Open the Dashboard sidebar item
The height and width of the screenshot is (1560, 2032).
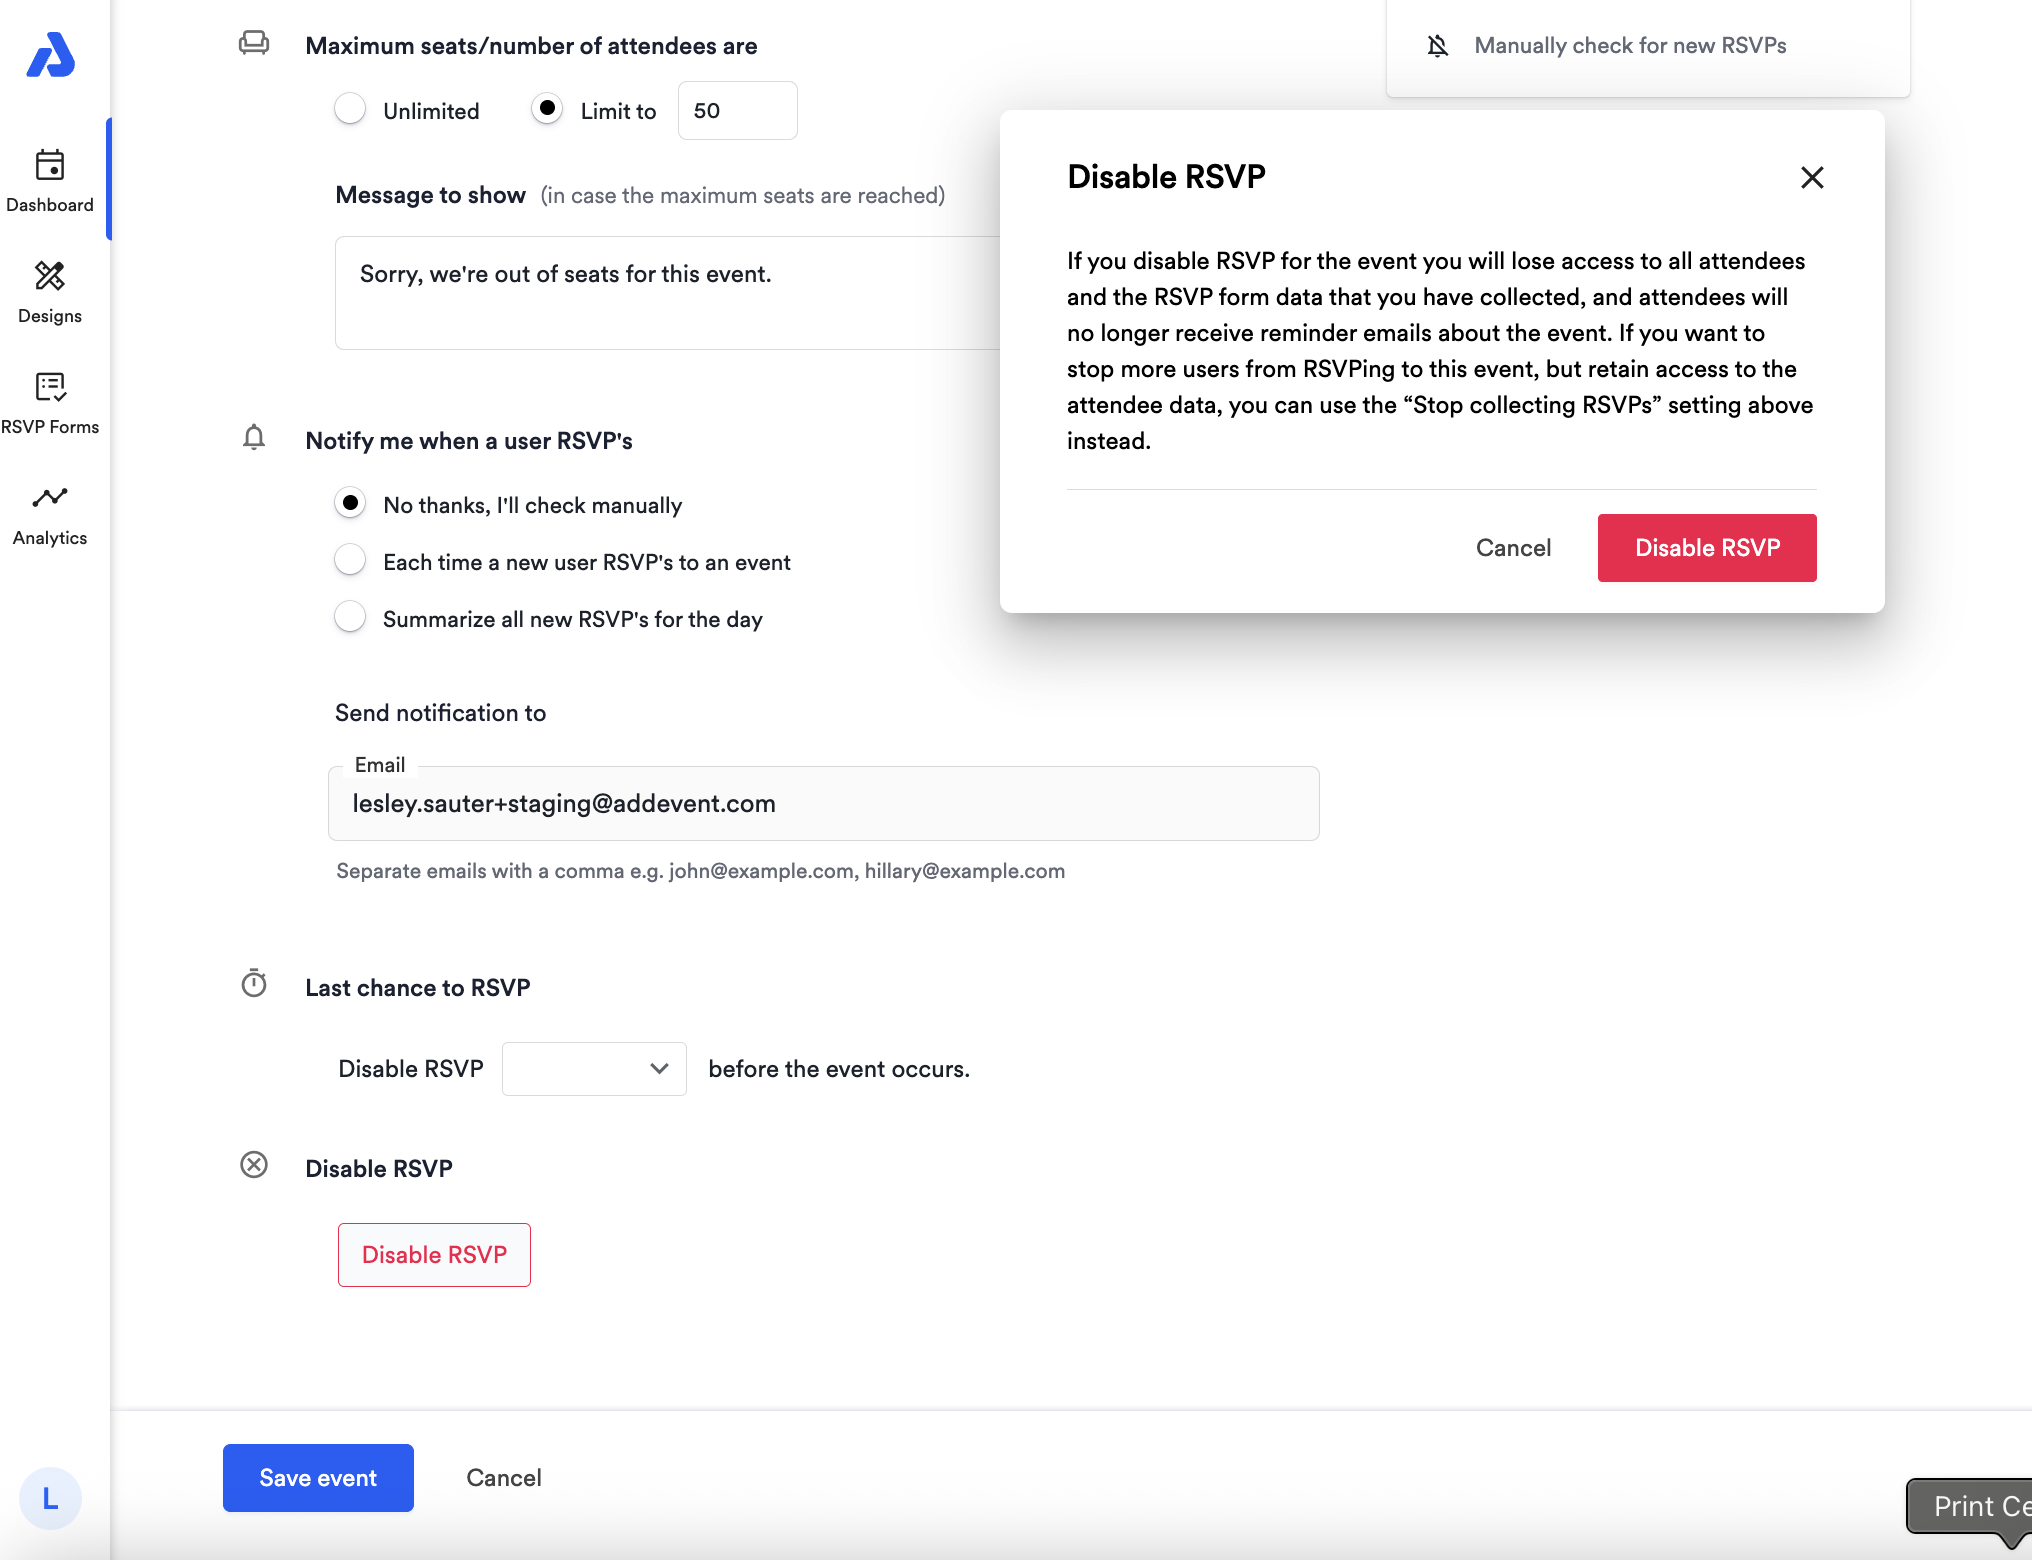tap(50, 181)
